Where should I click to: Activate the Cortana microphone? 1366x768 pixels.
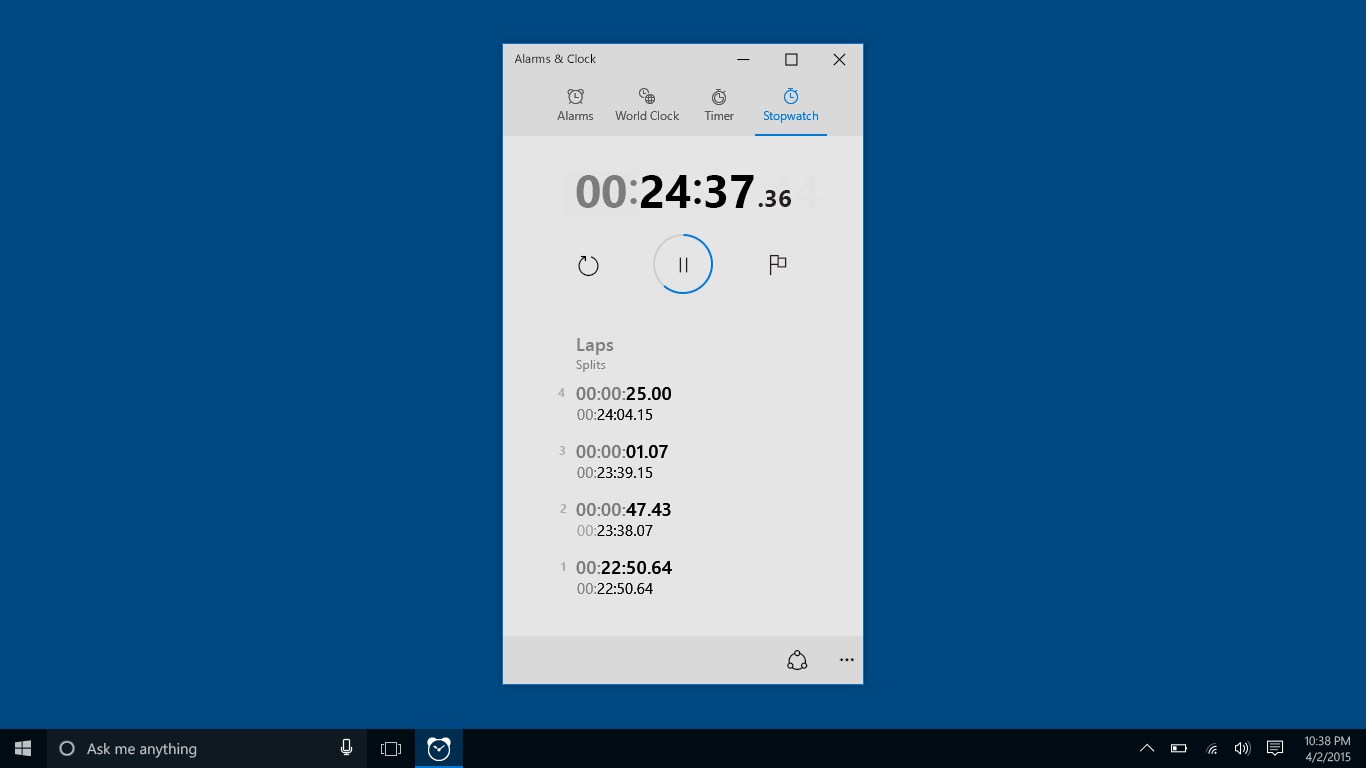click(x=346, y=748)
